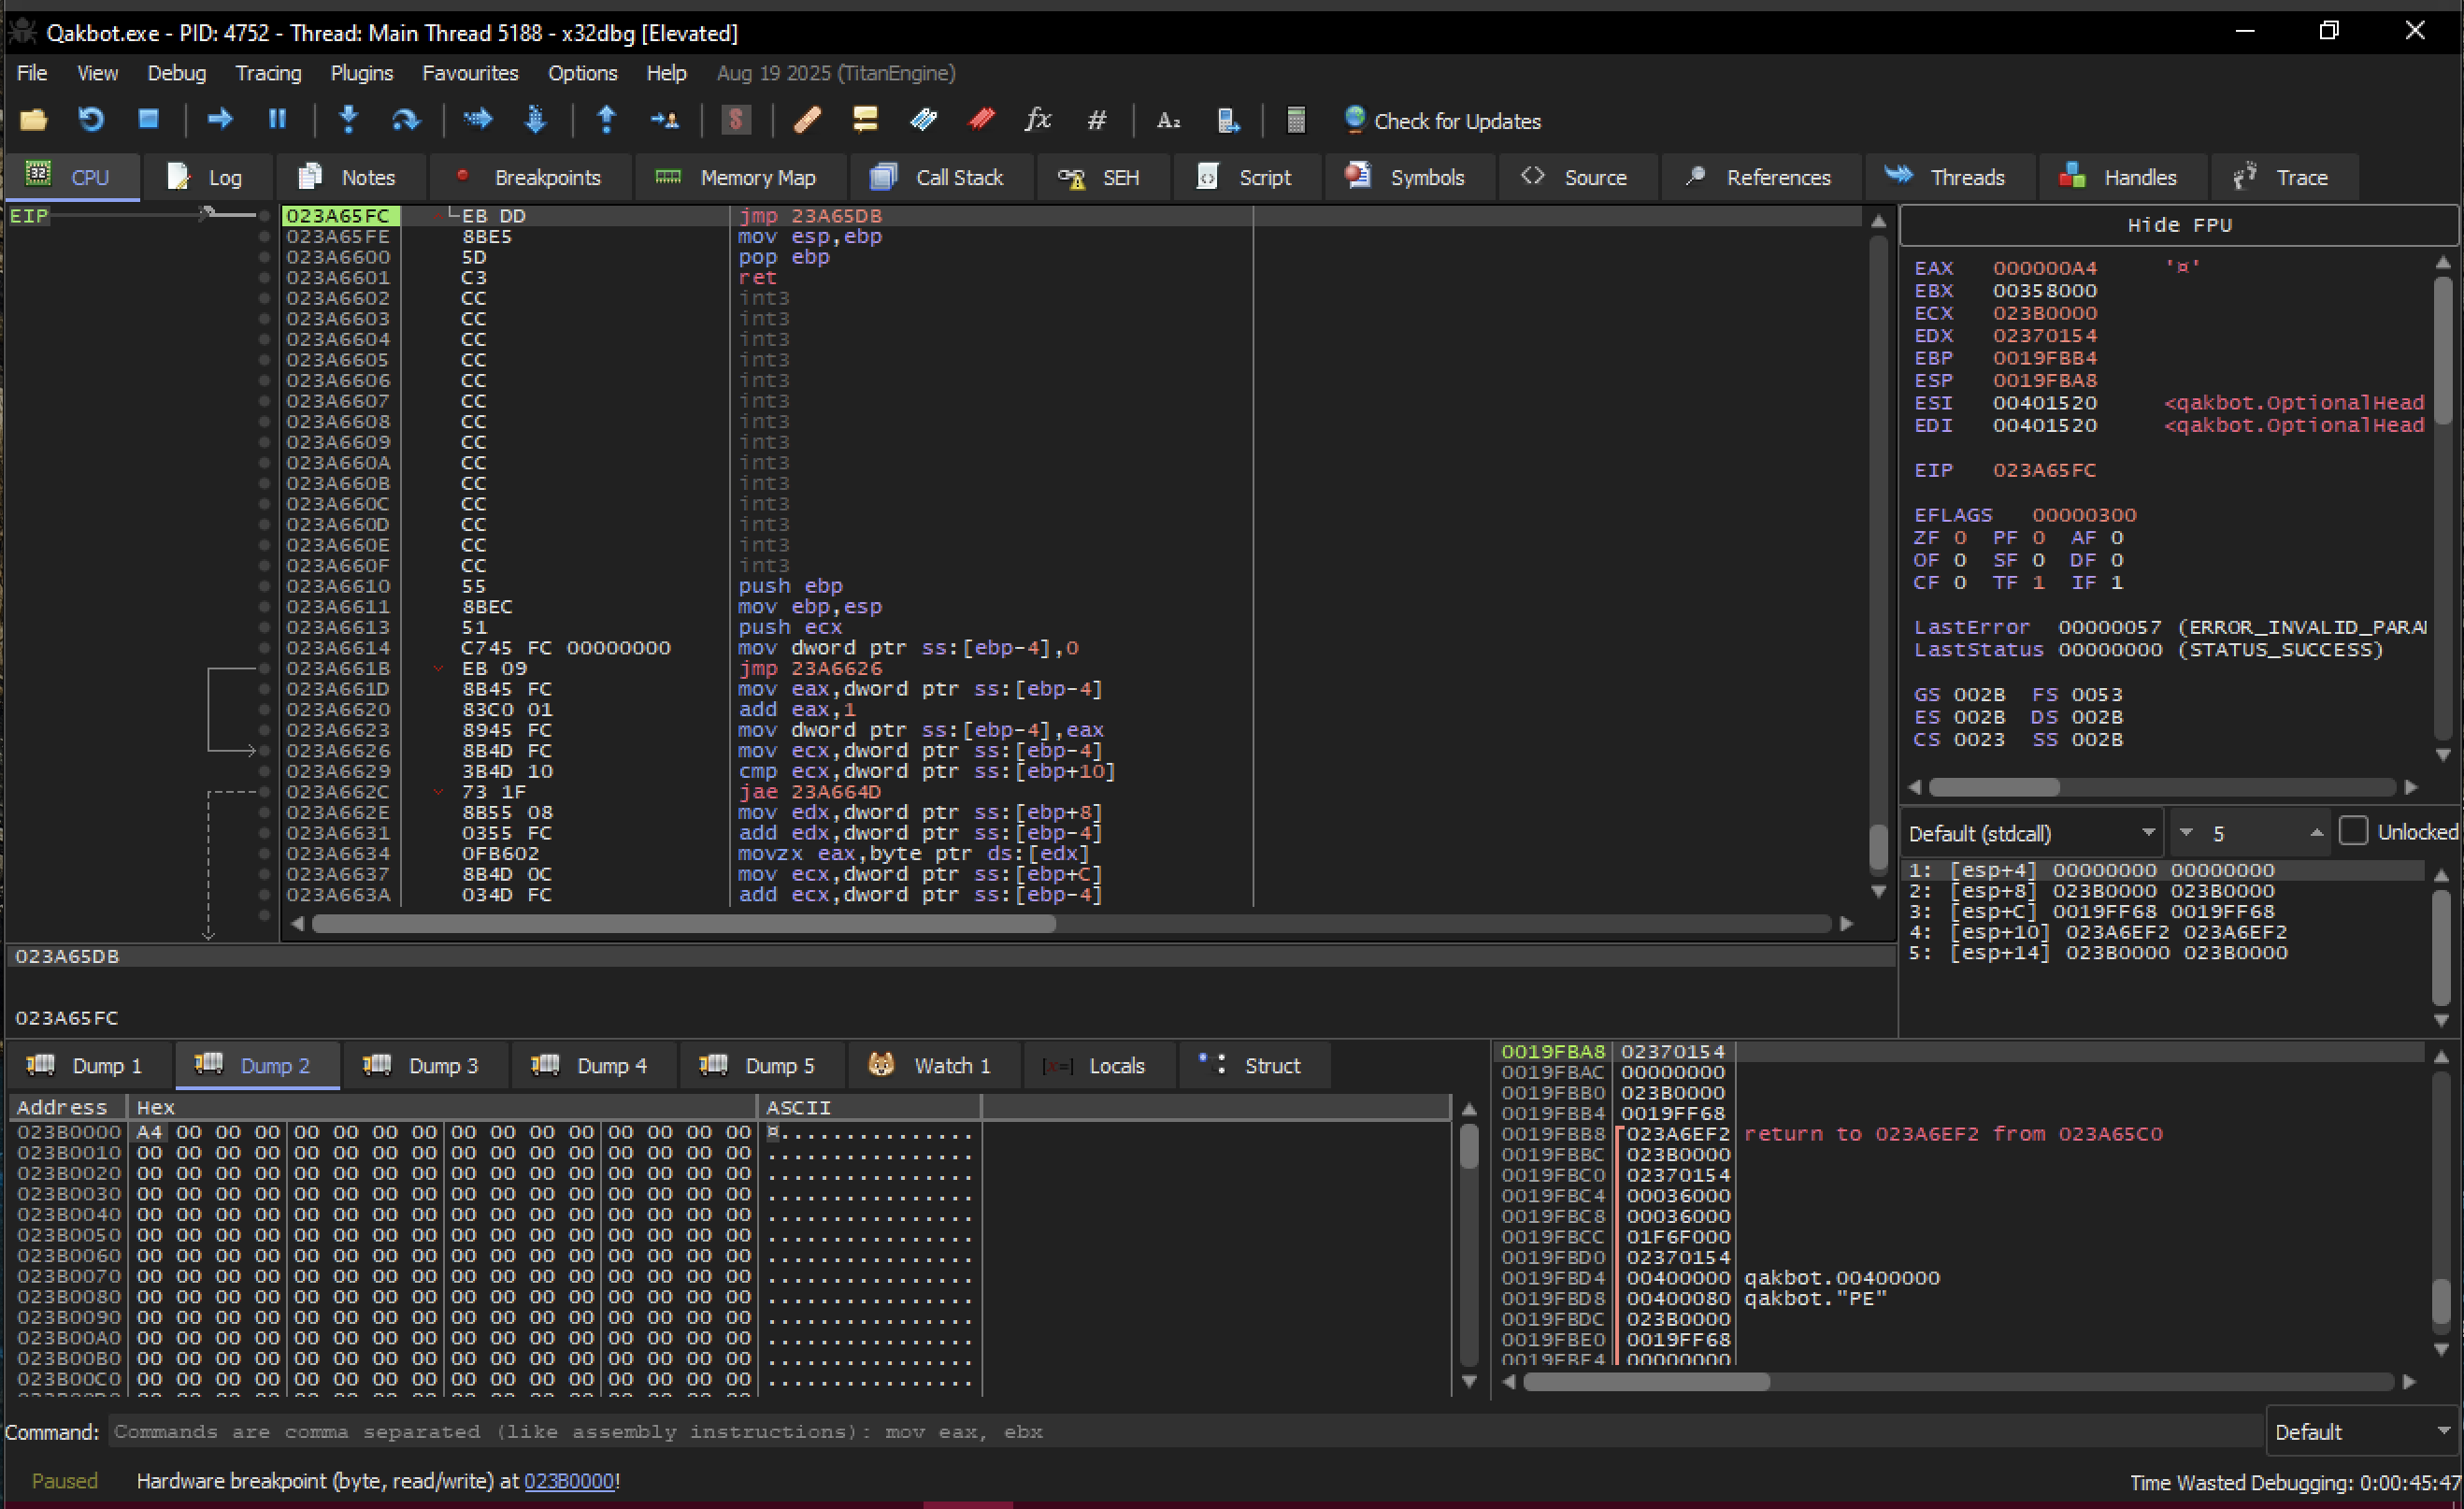Restart the debuggee with the restart icon
The height and width of the screenshot is (1509, 2464).
tap(91, 121)
